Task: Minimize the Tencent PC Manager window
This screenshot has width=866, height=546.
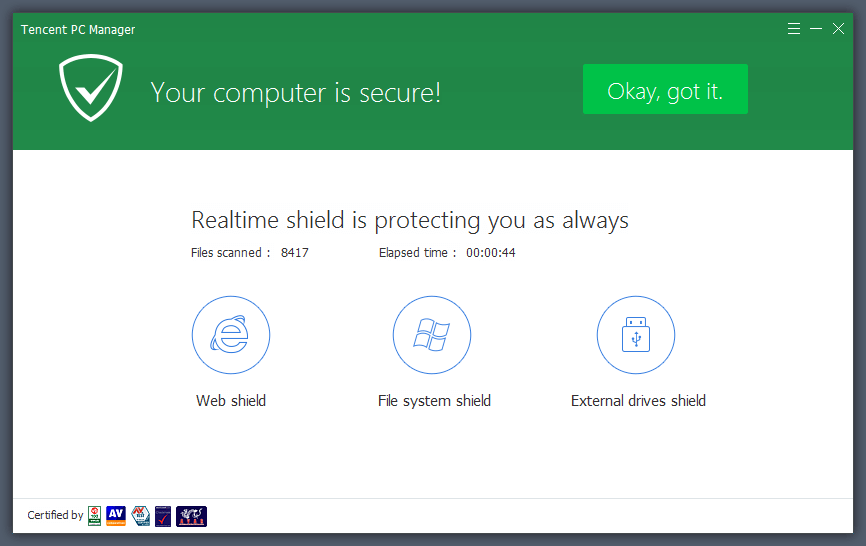Action: 816,29
